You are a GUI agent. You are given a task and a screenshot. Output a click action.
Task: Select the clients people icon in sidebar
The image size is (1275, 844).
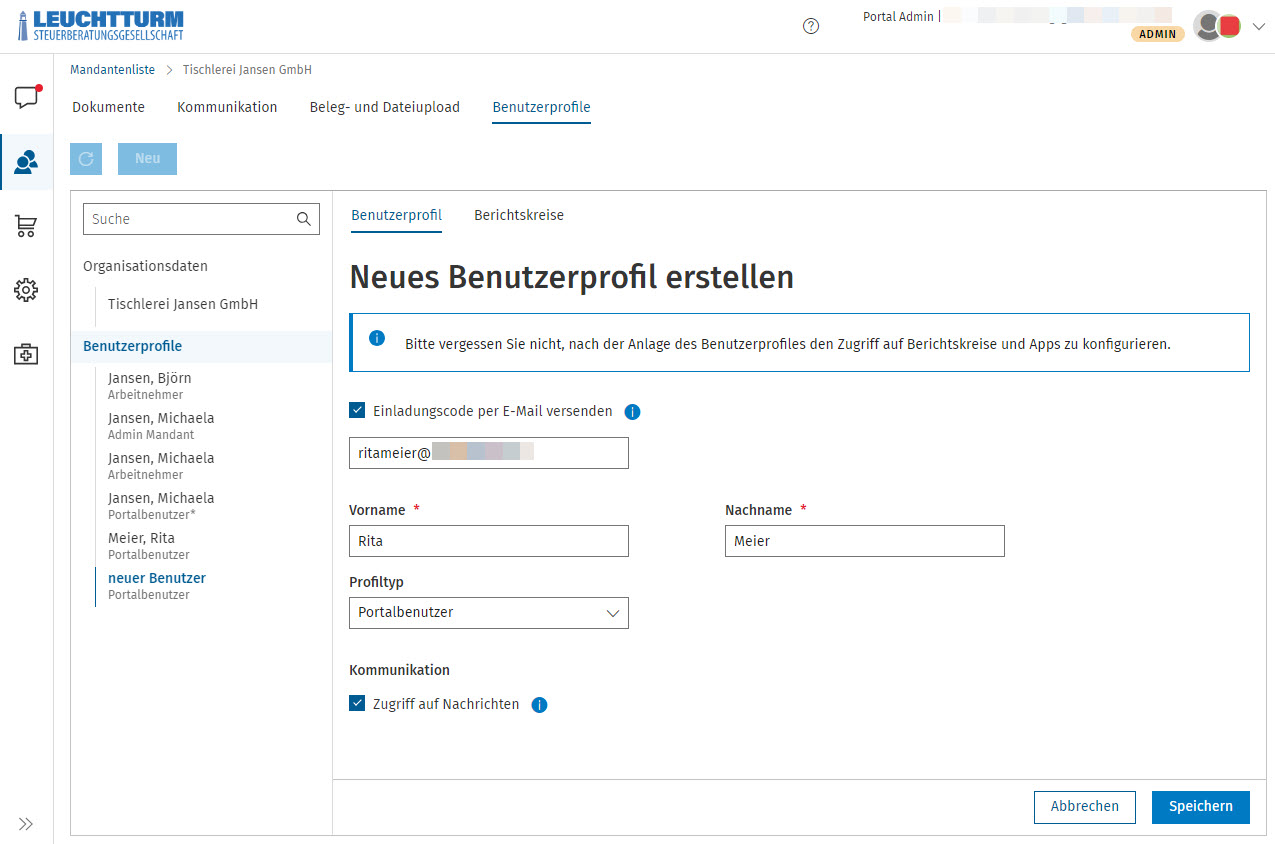(x=26, y=162)
